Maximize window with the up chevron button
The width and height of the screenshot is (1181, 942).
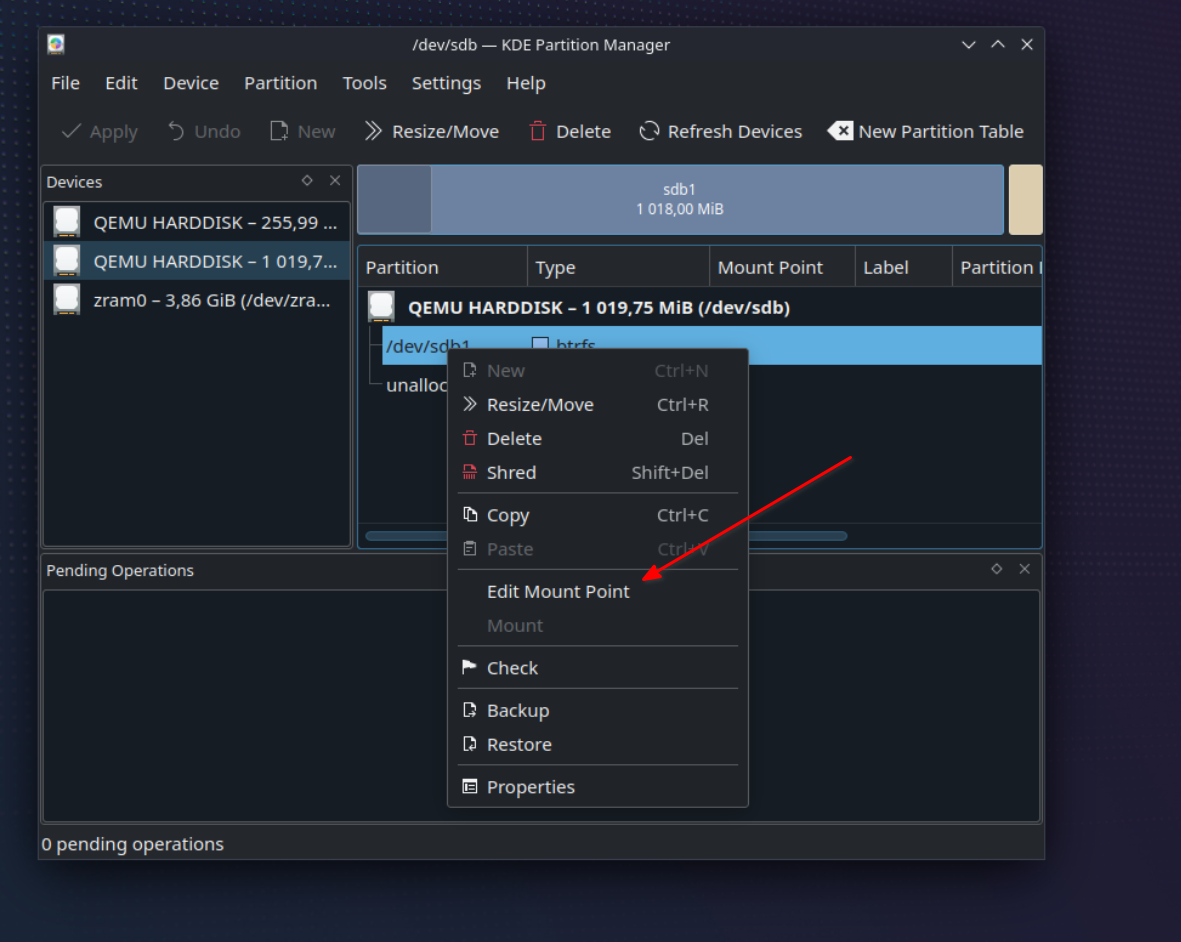[x=998, y=44]
